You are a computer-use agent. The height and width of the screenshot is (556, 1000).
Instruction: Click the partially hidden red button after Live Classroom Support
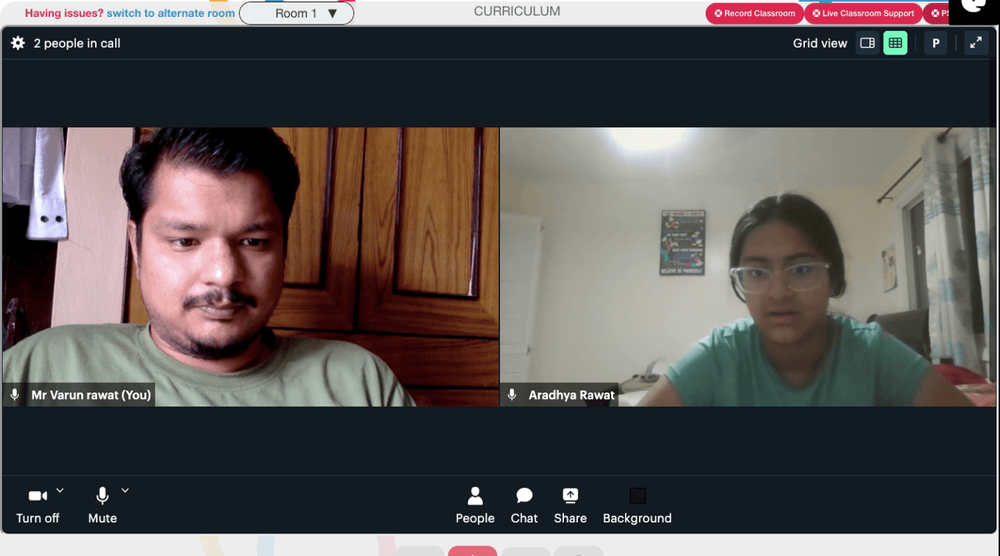click(x=937, y=13)
